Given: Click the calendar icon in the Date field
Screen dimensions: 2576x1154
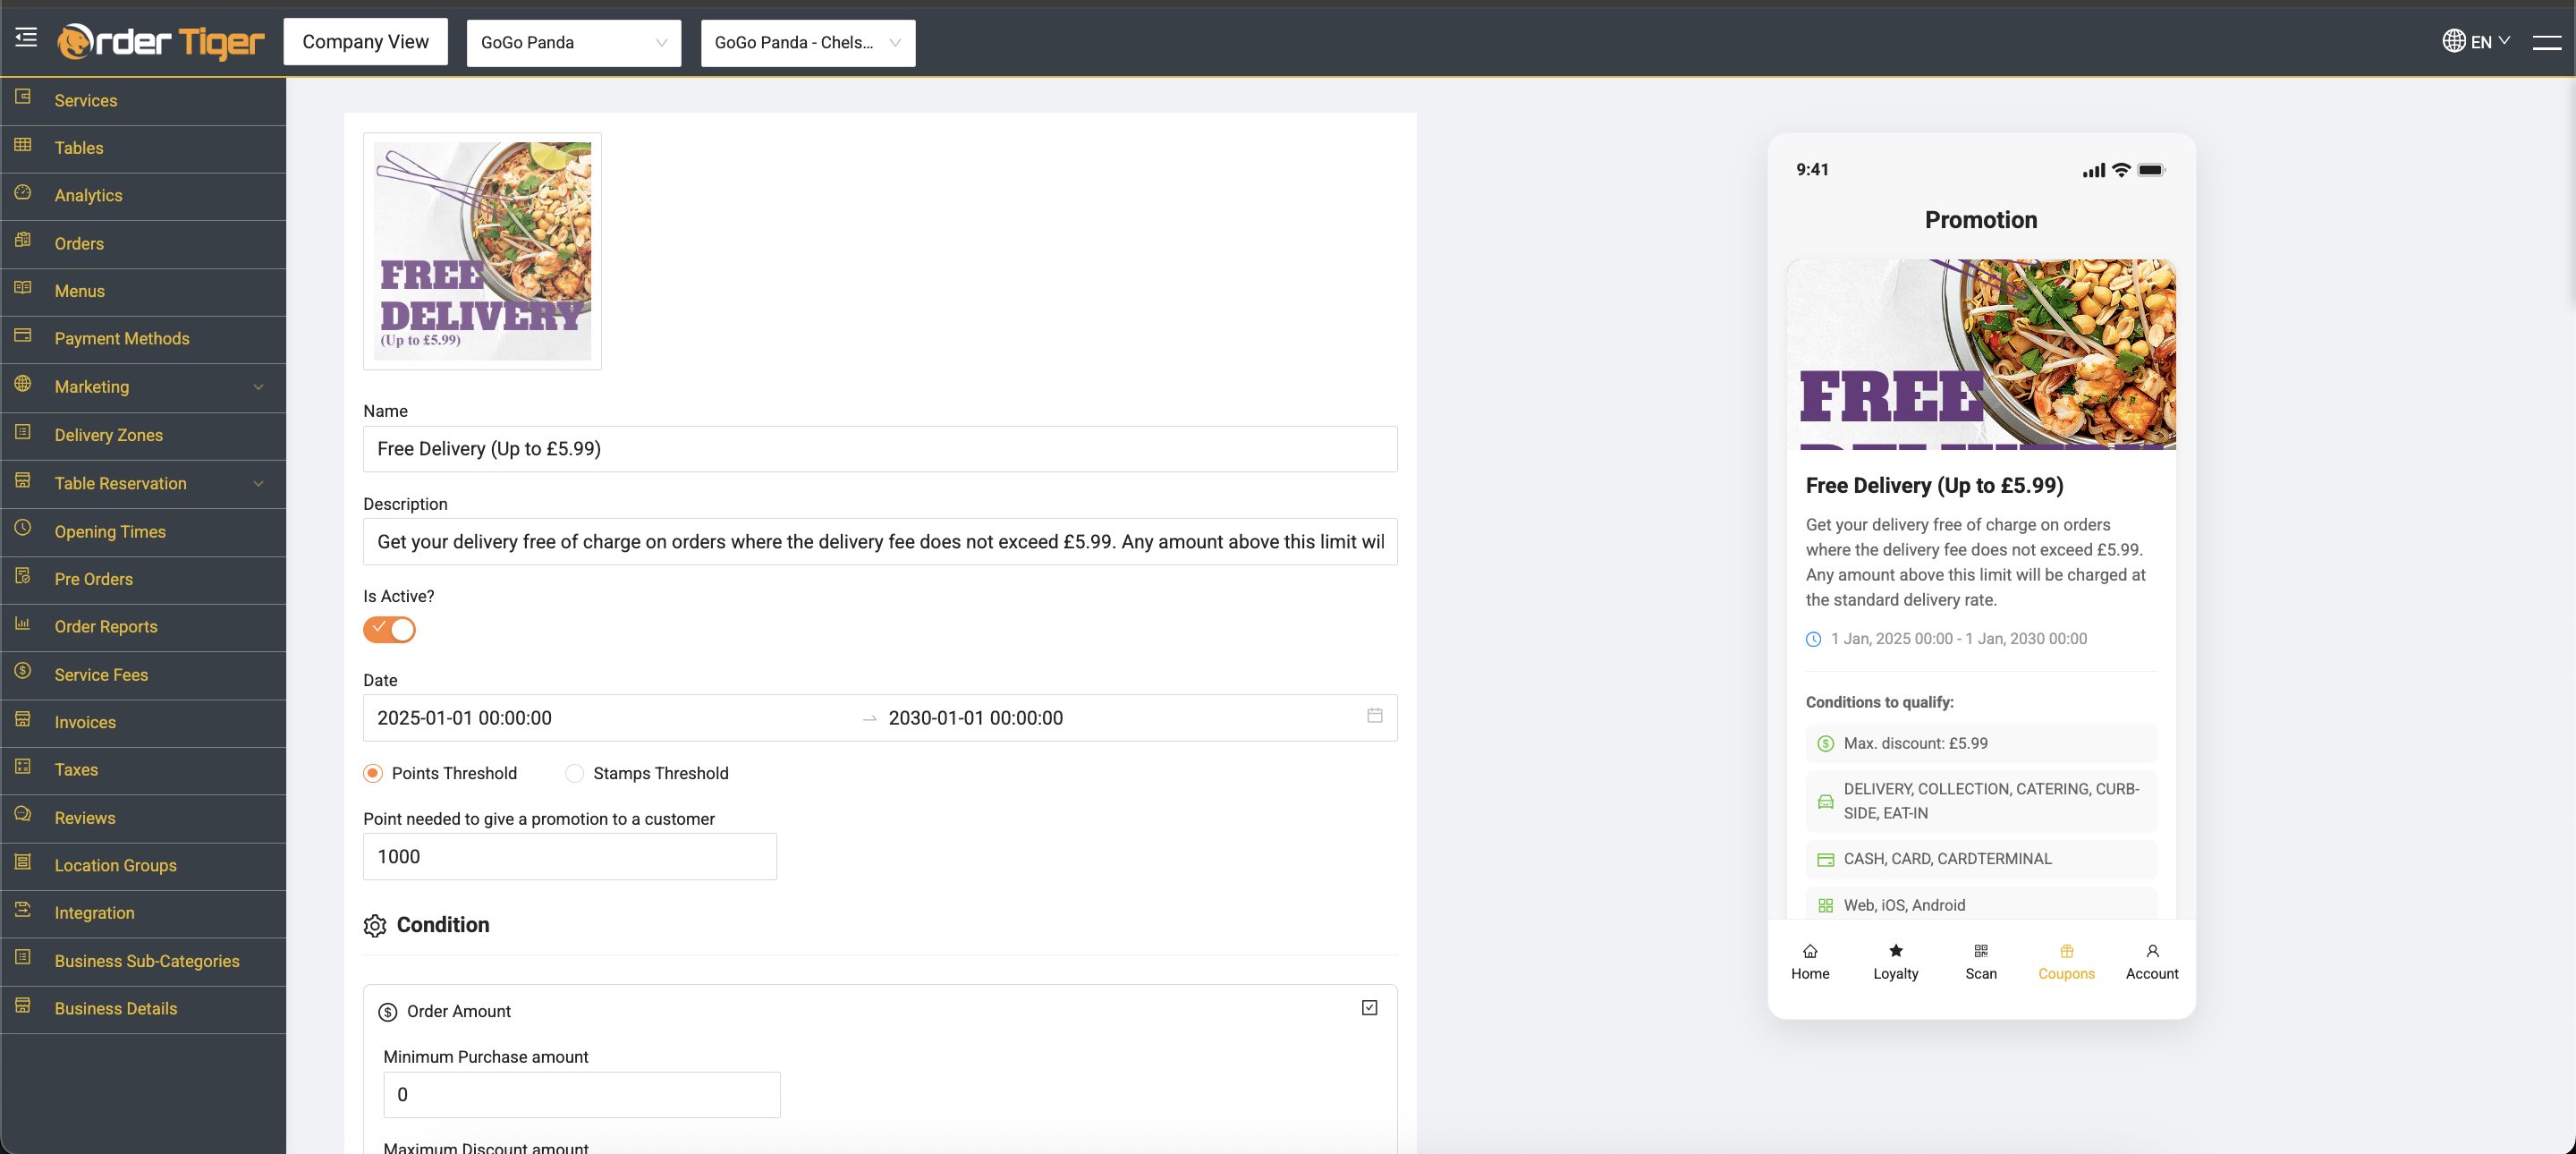Looking at the screenshot, I should pos(1374,716).
